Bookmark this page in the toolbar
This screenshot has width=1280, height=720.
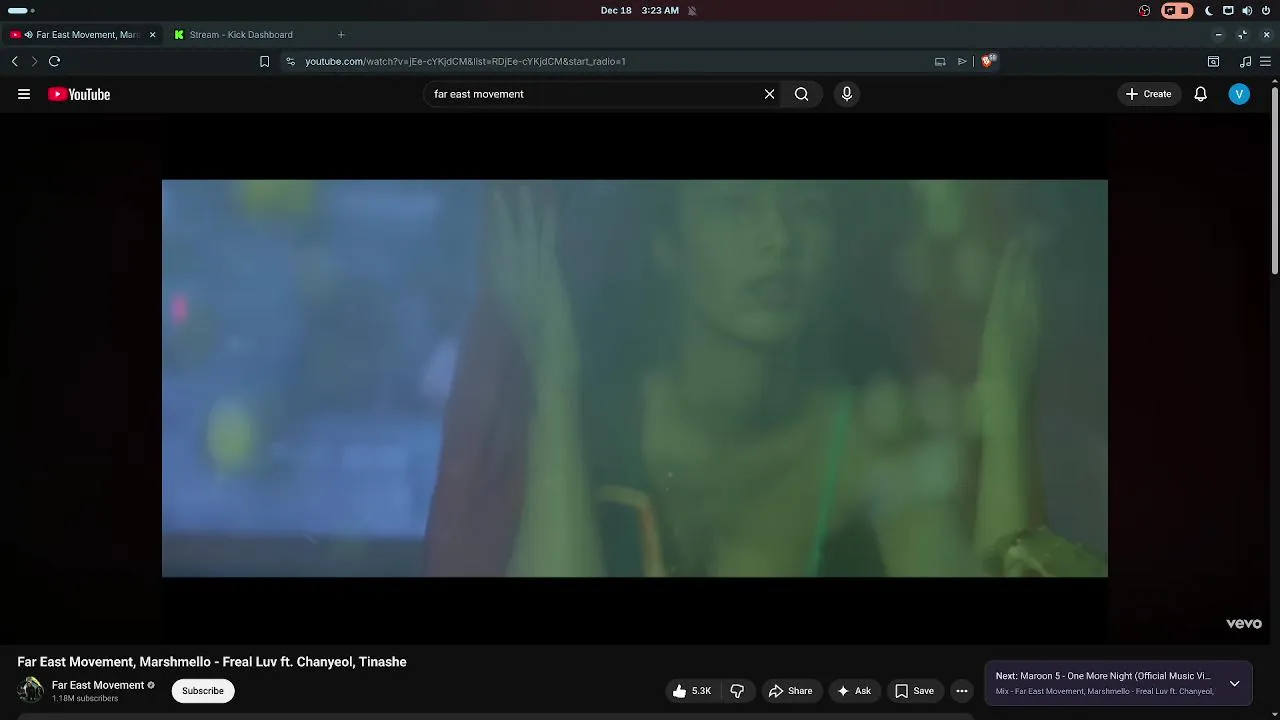tap(264, 61)
